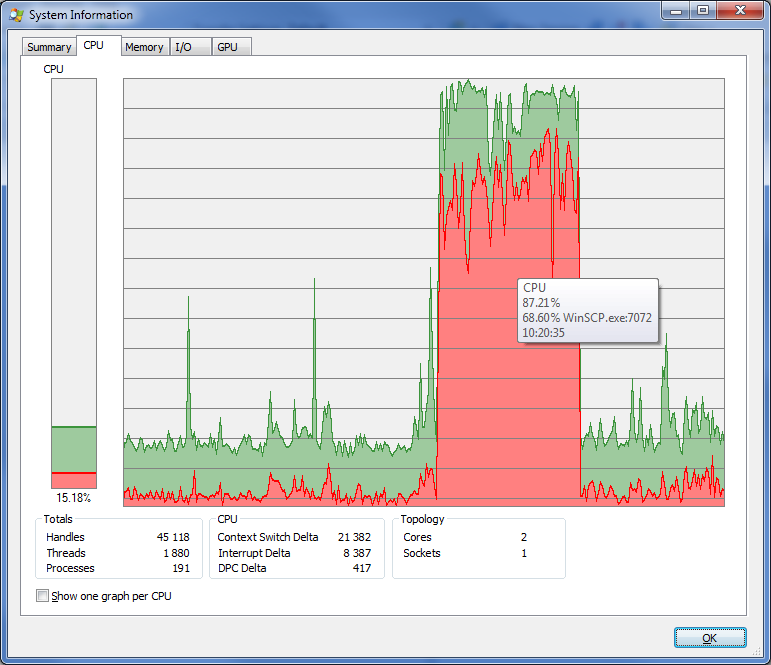Open the GPU tab
This screenshot has height=665, width=771.
(227, 47)
